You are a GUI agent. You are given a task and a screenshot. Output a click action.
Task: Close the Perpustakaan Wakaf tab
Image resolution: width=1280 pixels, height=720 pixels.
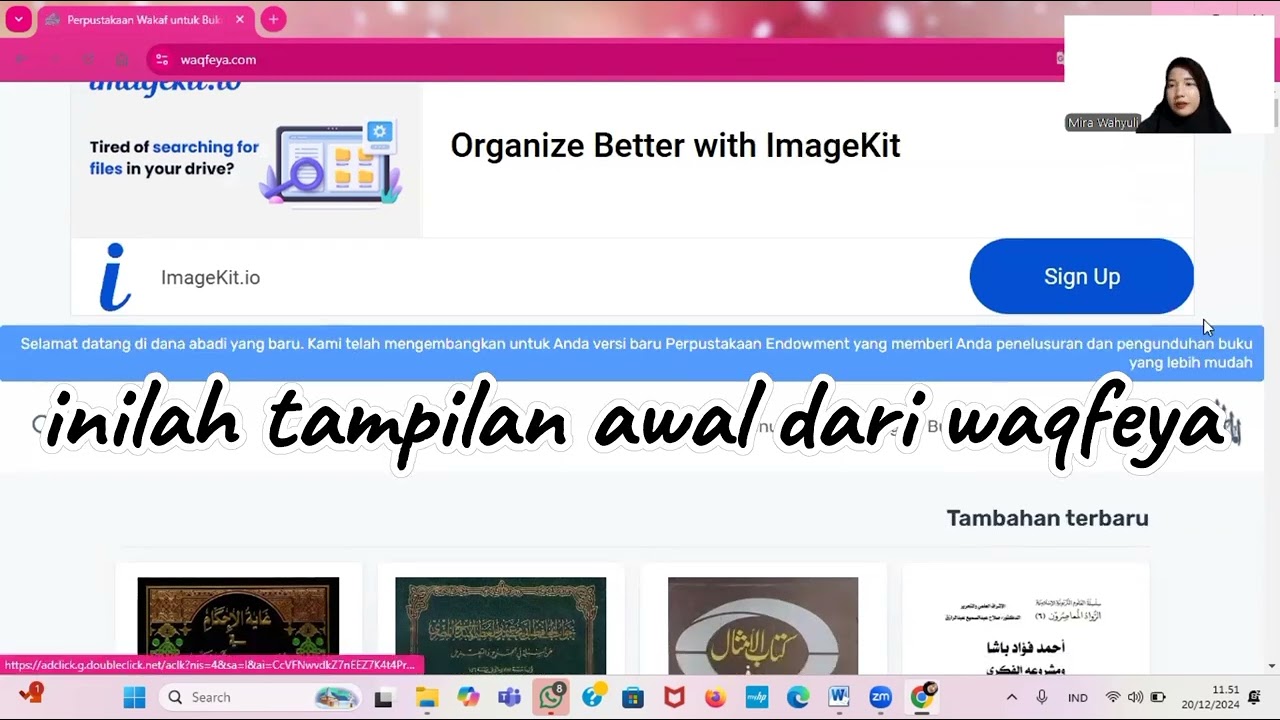point(240,20)
